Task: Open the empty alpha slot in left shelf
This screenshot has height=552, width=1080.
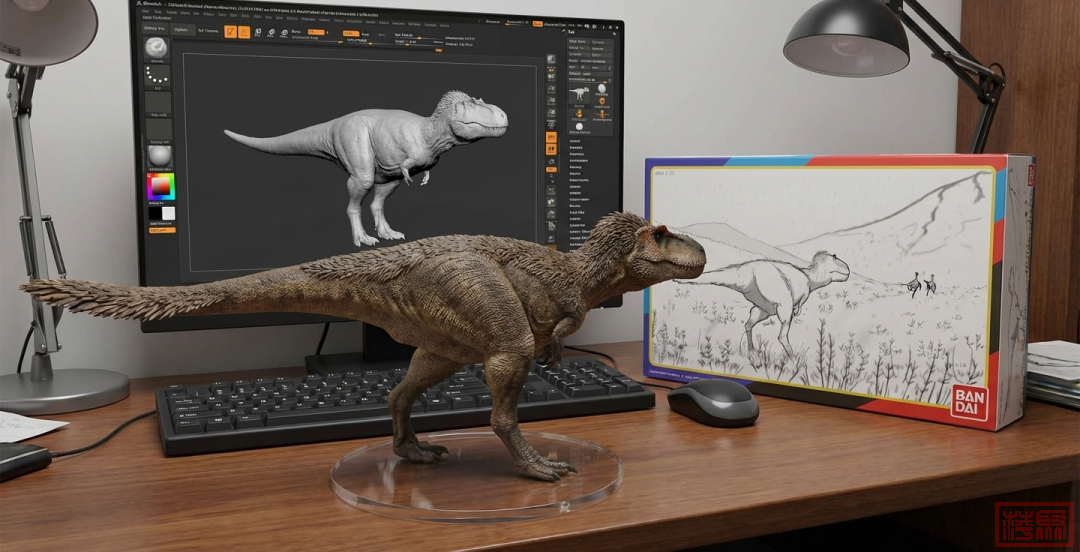Action: tap(158, 102)
